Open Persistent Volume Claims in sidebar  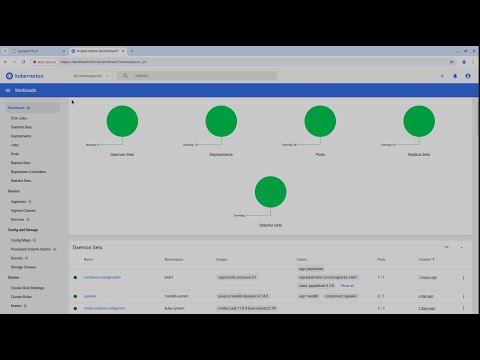tap(31, 249)
